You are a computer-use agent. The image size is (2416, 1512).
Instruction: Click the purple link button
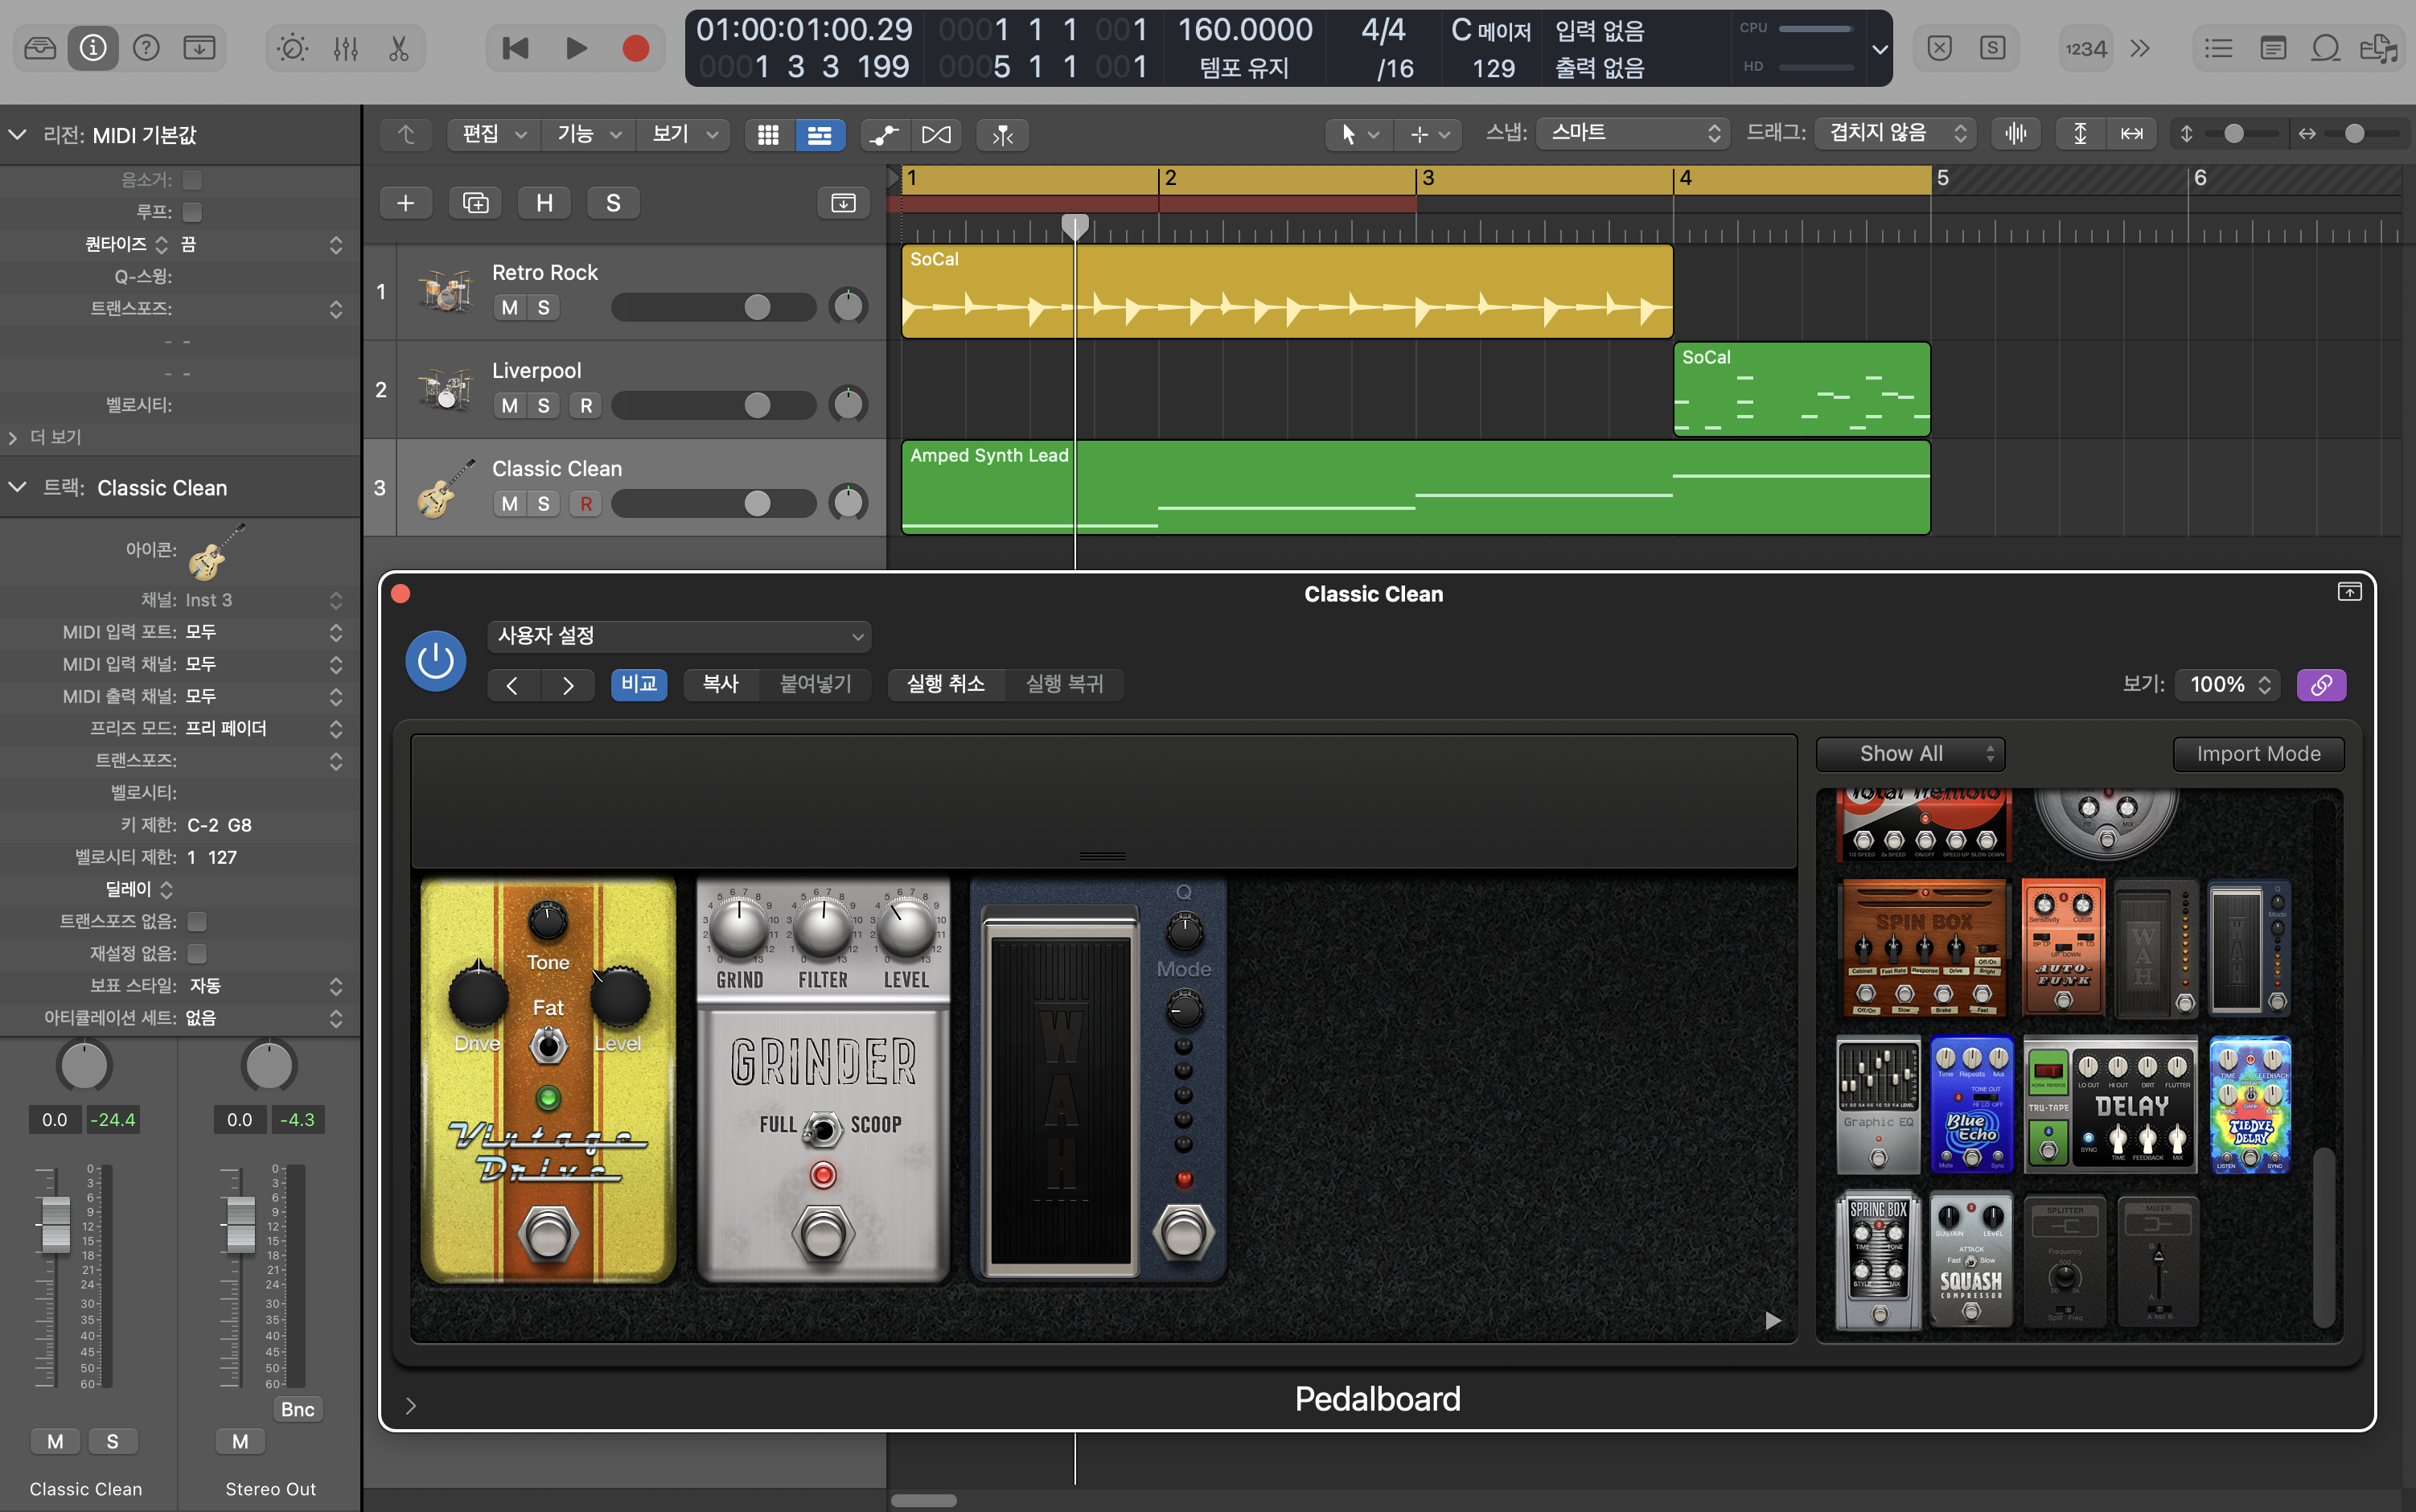pos(2321,685)
